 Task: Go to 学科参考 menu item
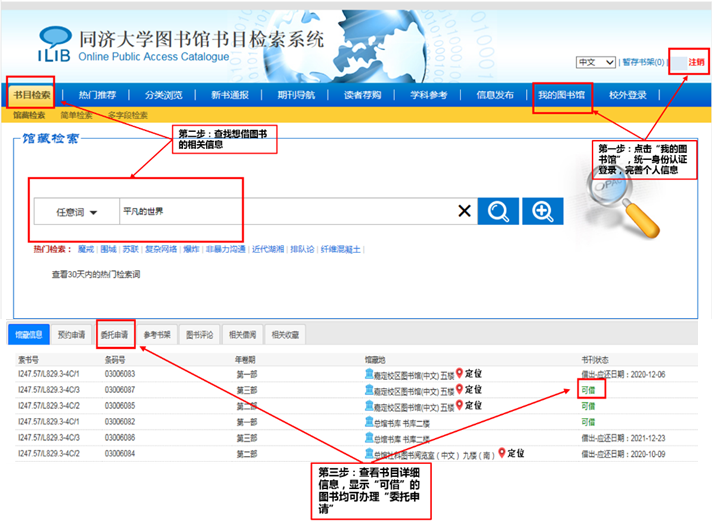[429, 95]
